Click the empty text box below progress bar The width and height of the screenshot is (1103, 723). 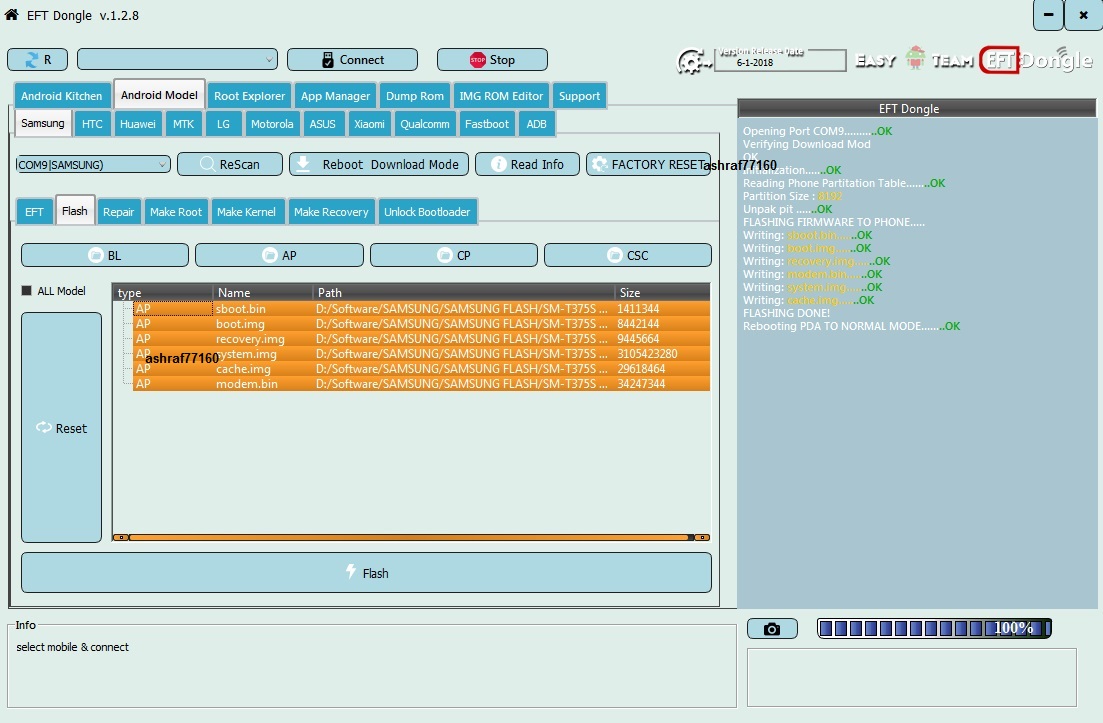pos(912,677)
